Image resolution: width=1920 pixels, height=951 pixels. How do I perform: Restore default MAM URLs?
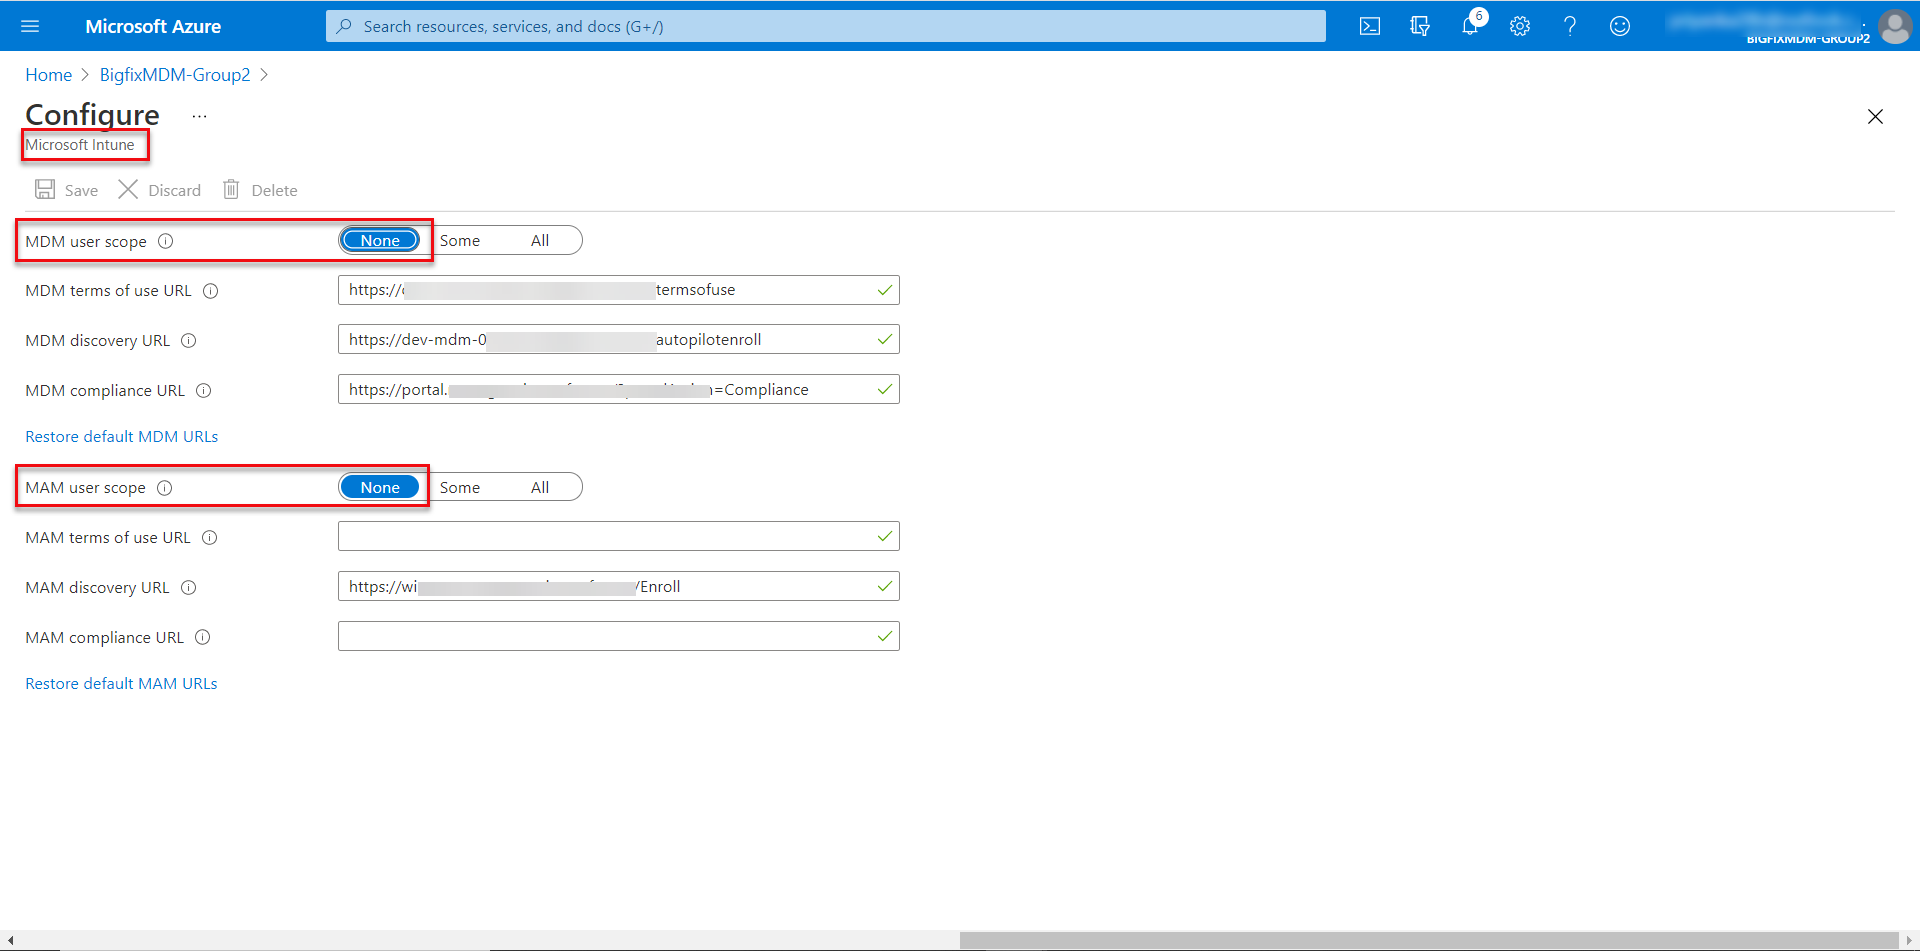click(x=121, y=684)
